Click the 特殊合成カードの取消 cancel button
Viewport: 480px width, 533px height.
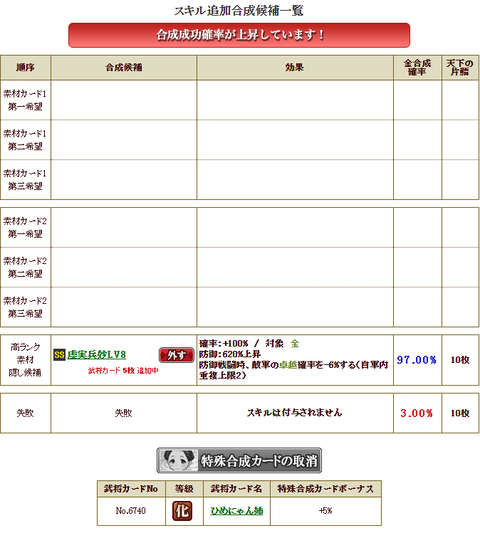239,460
